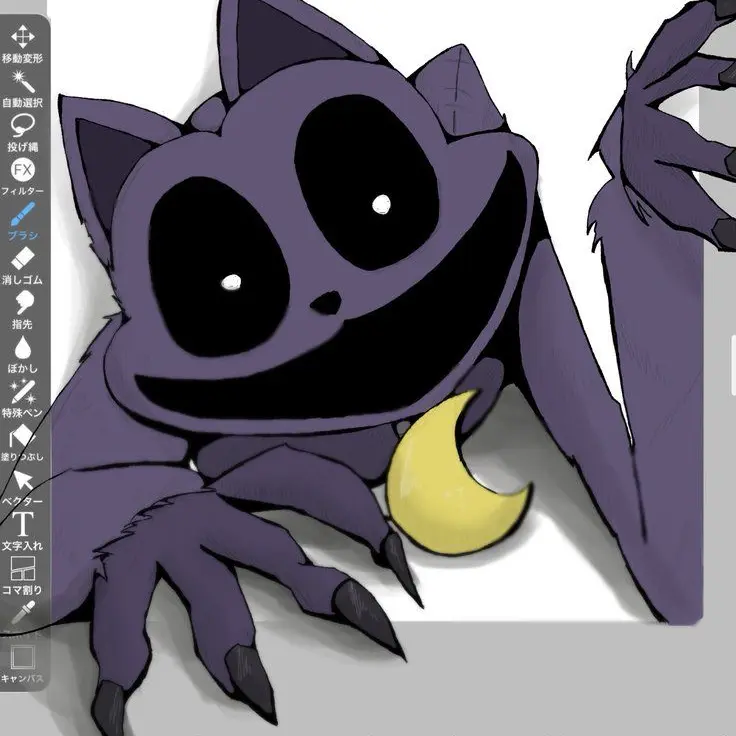736x736 pixels.
Task: Pick the ベクター vector tool
Action: click(22, 483)
